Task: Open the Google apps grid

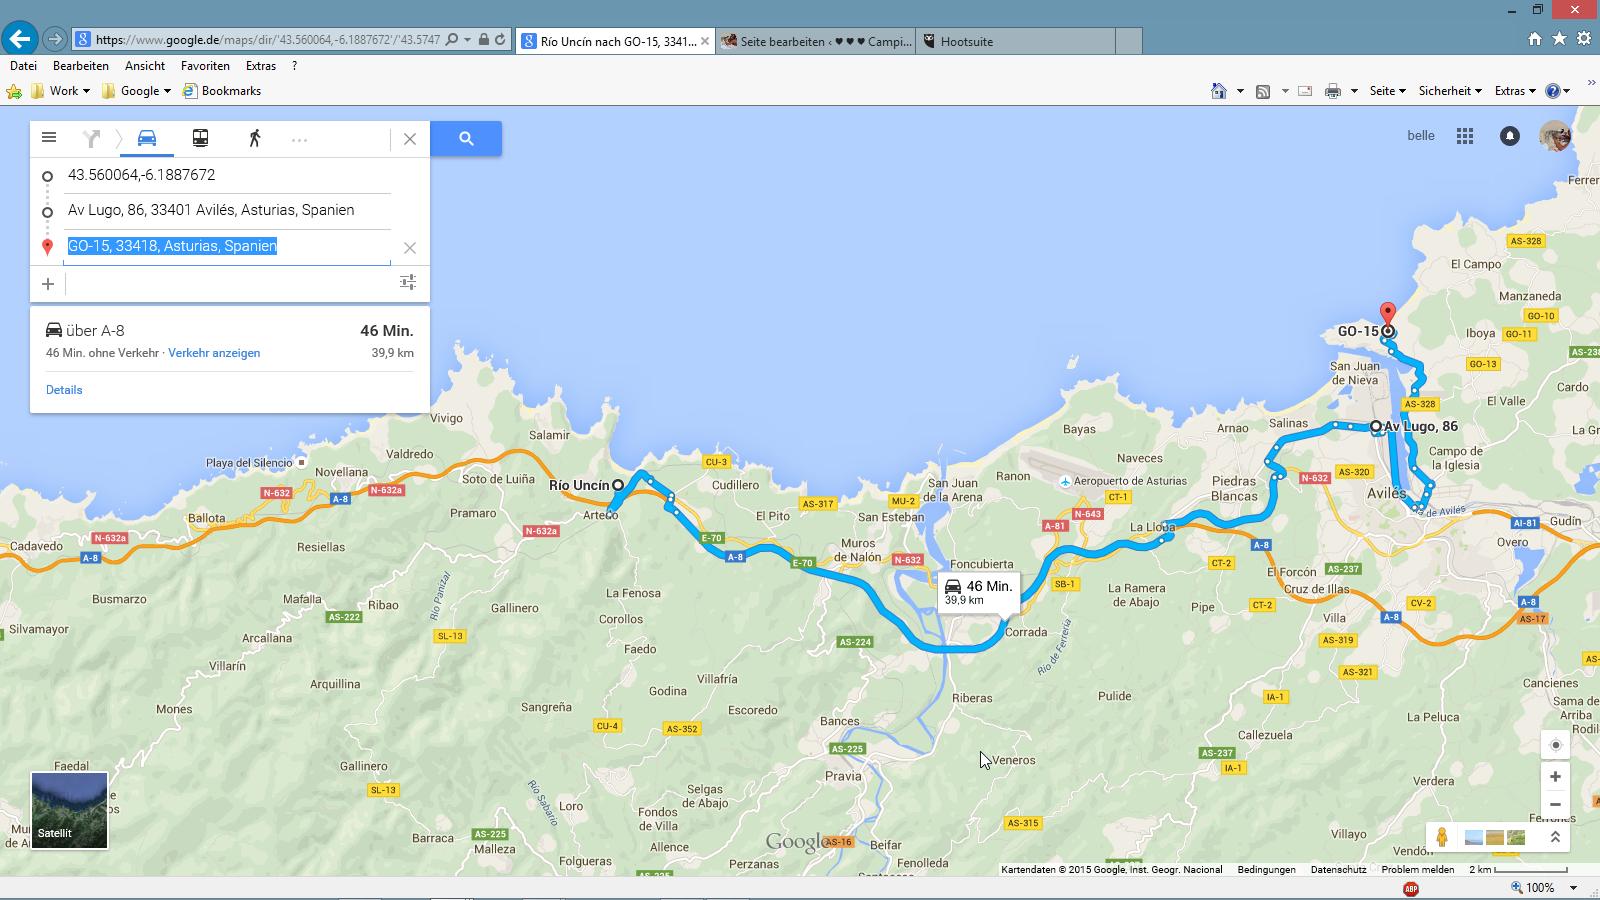Action: pos(1465,136)
